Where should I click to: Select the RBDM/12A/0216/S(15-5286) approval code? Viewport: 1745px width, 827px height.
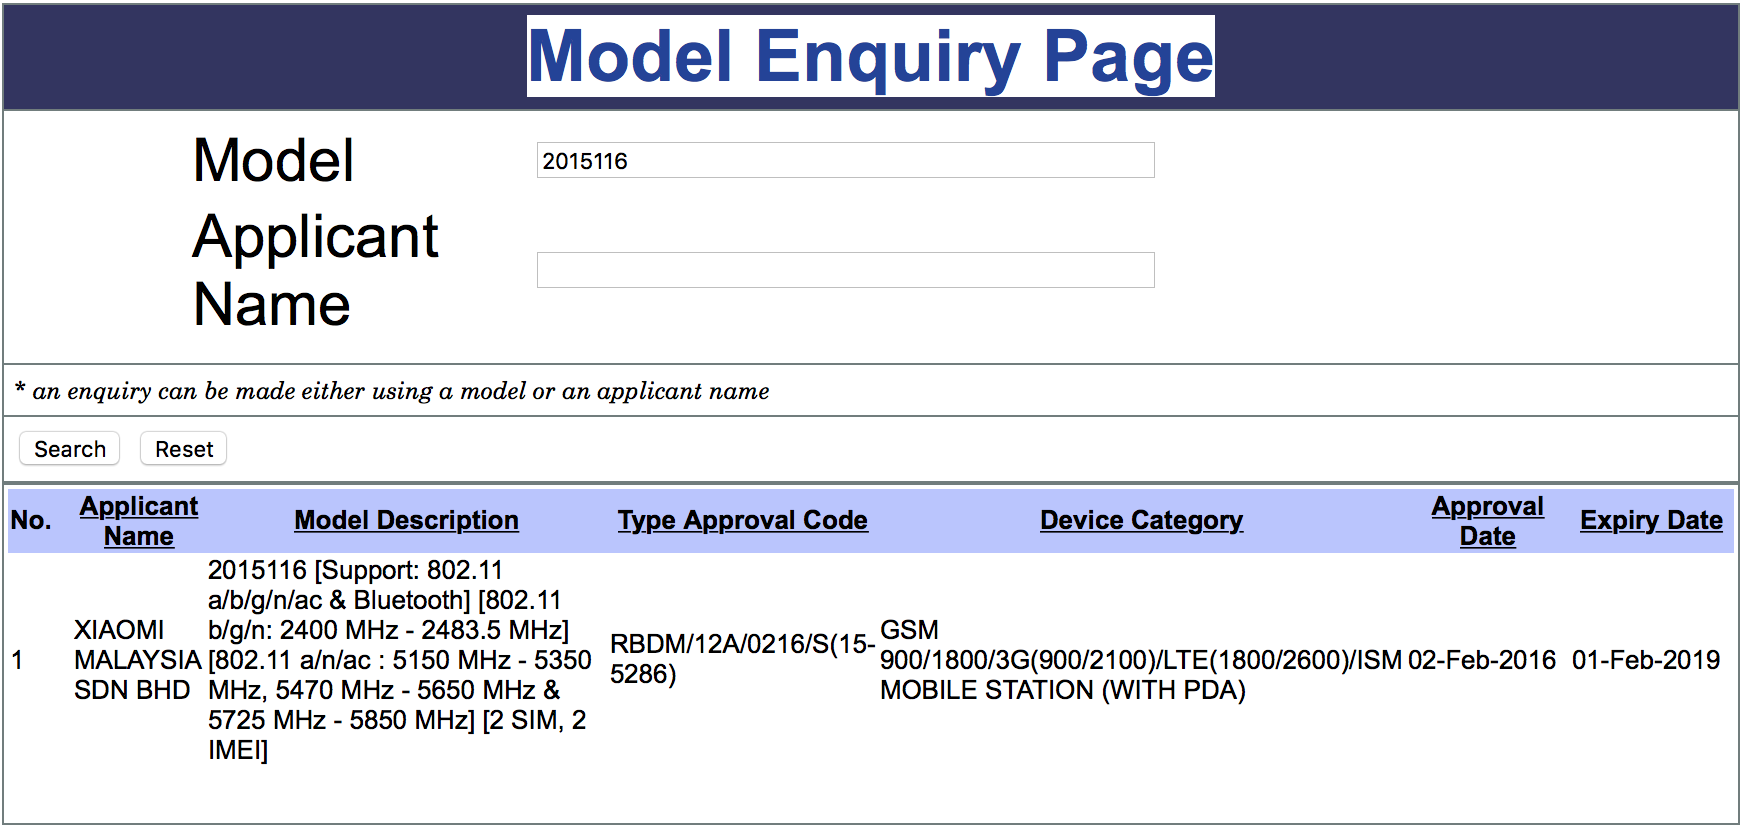(x=742, y=659)
